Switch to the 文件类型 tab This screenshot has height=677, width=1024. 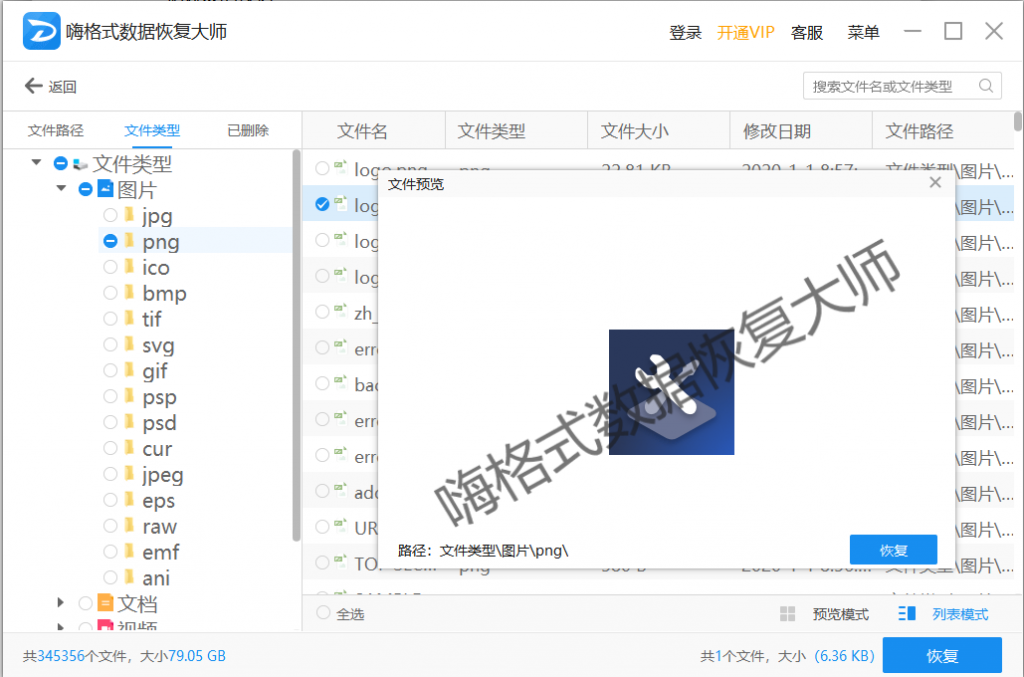pyautogui.click(x=152, y=131)
